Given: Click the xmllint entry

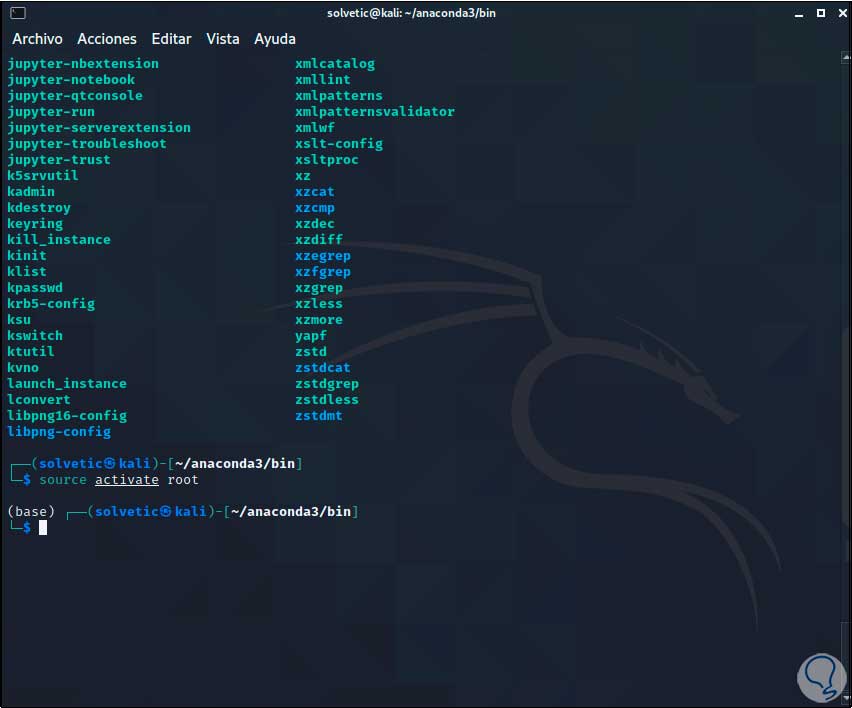Looking at the screenshot, I should tap(323, 80).
